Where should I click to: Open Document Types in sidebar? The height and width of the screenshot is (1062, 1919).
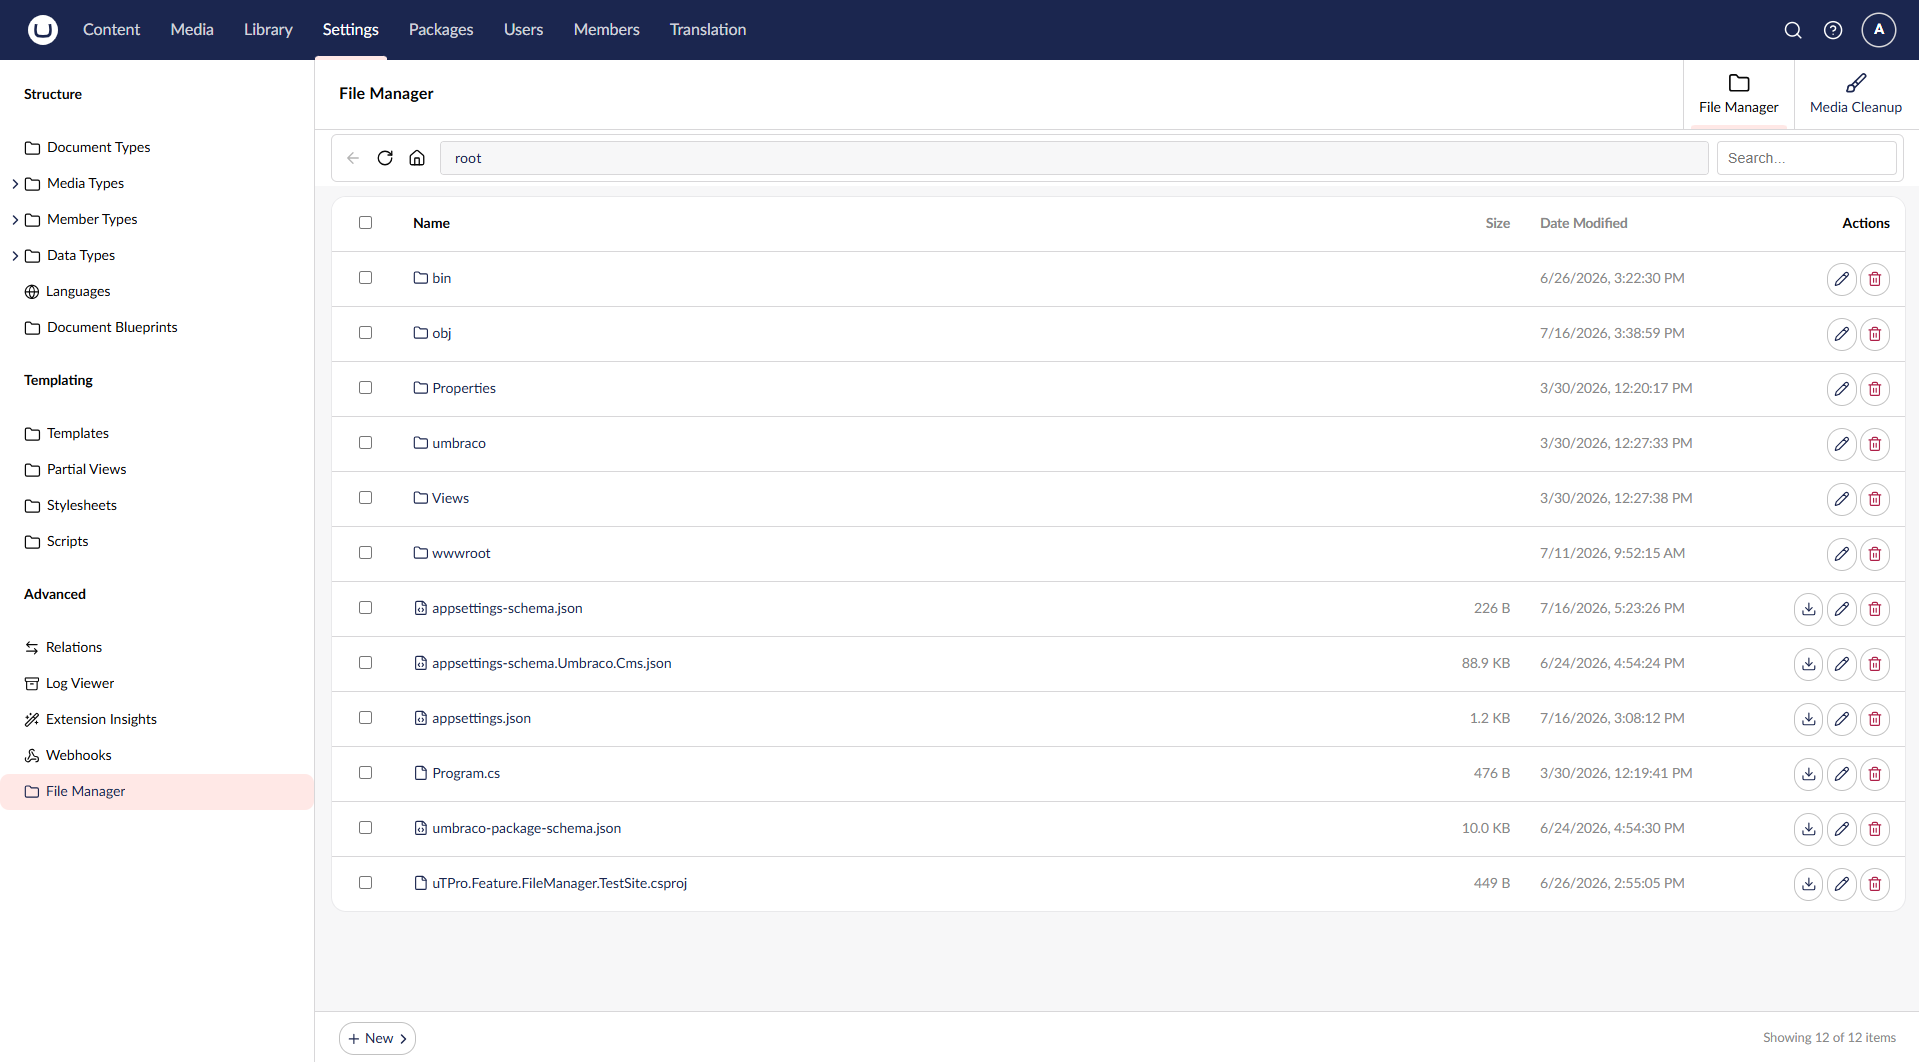[x=98, y=147]
